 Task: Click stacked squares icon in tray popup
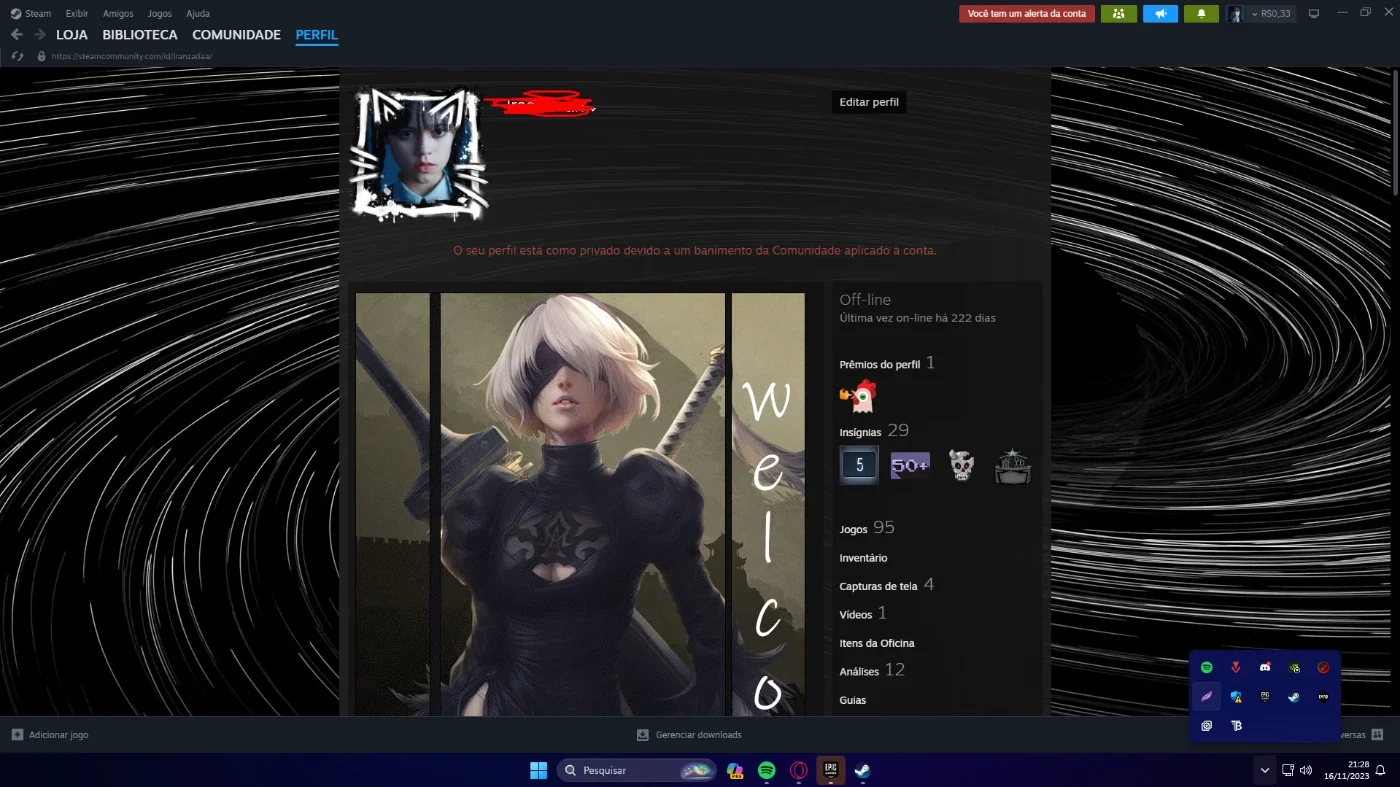tap(1206, 726)
